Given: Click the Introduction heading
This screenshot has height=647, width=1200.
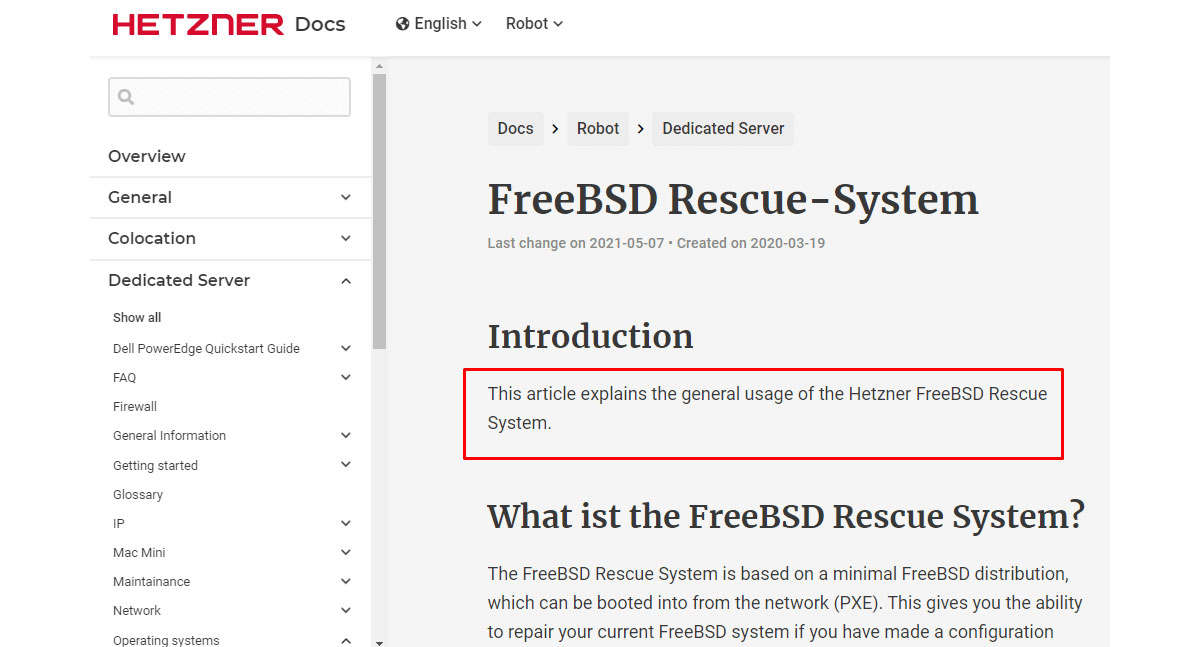Looking at the screenshot, I should 590,336.
